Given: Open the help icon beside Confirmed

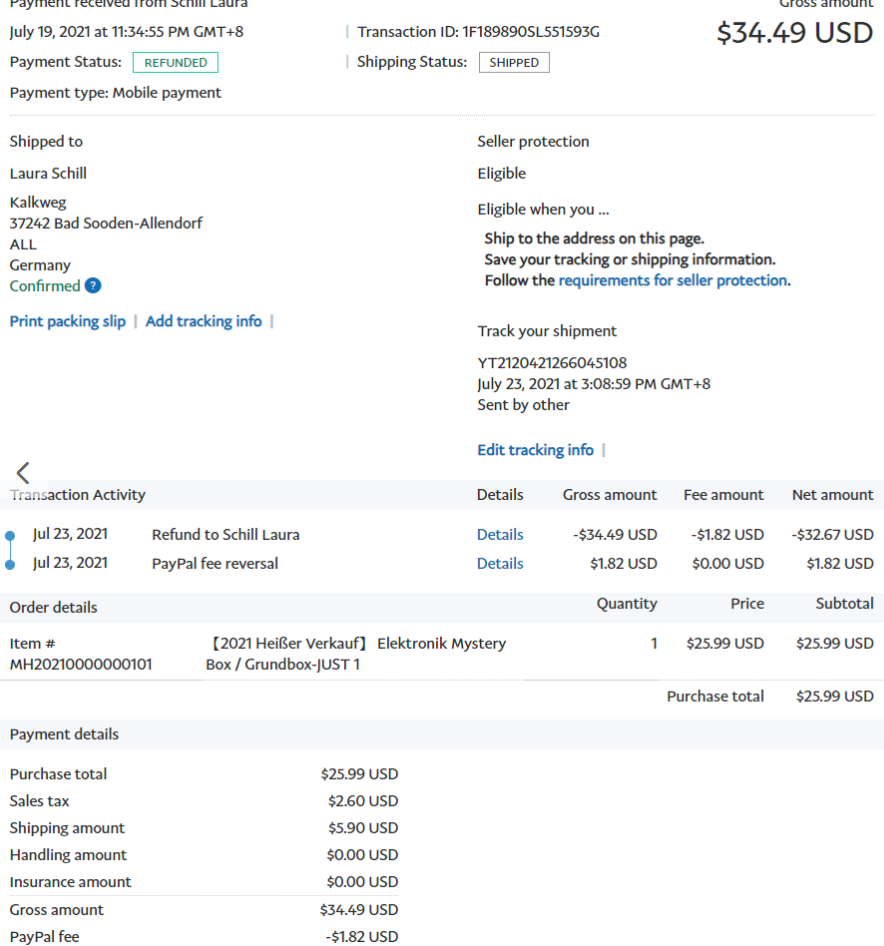Looking at the screenshot, I should 93,286.
